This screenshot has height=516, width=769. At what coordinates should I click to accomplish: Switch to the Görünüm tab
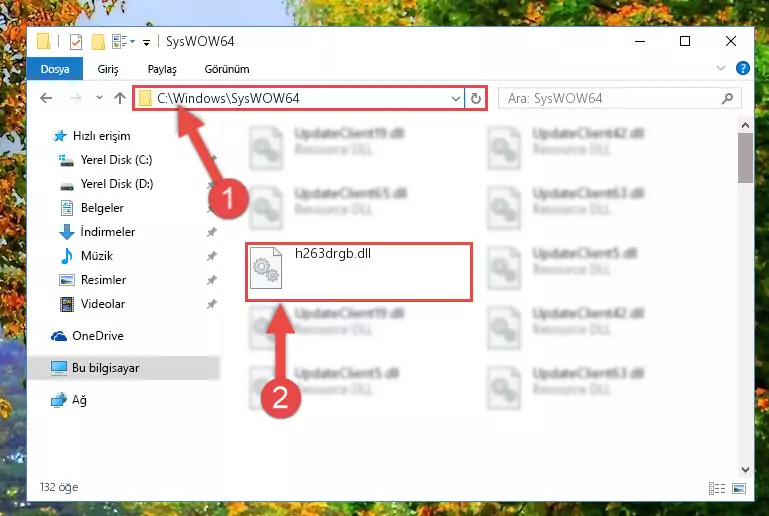227,69
